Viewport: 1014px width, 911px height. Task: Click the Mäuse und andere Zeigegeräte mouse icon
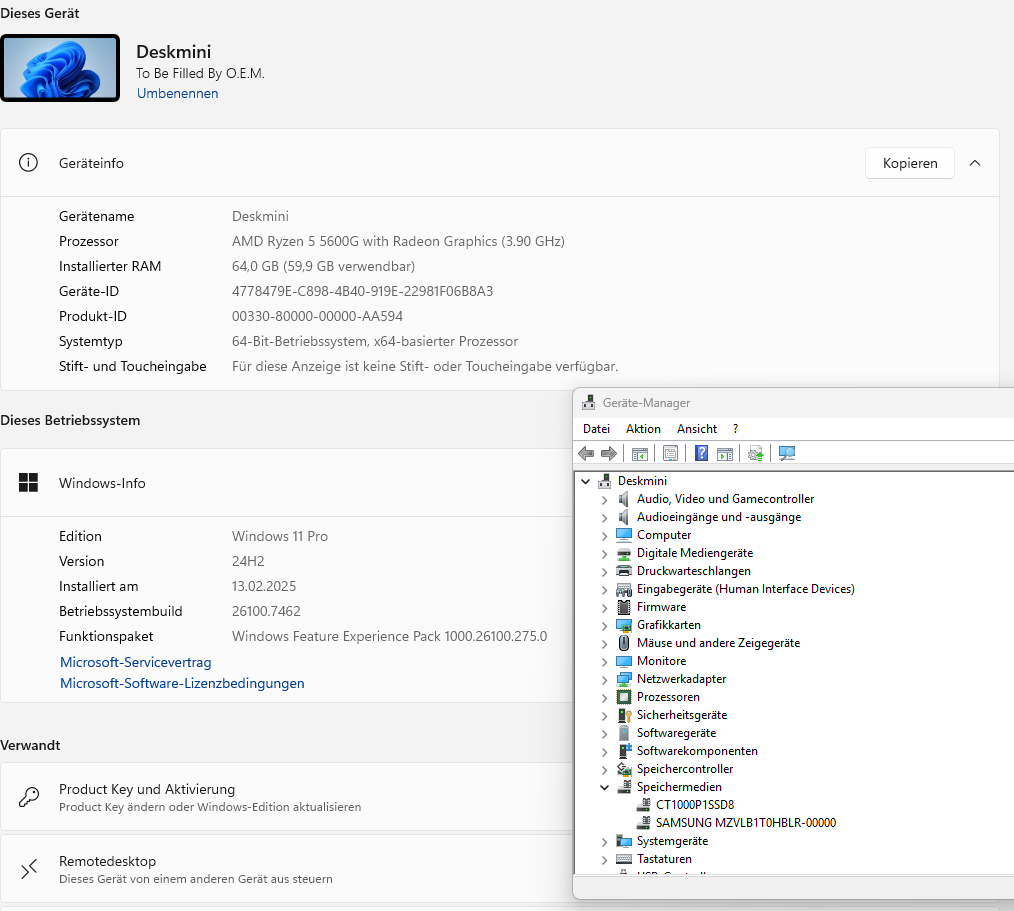[623, 643]
